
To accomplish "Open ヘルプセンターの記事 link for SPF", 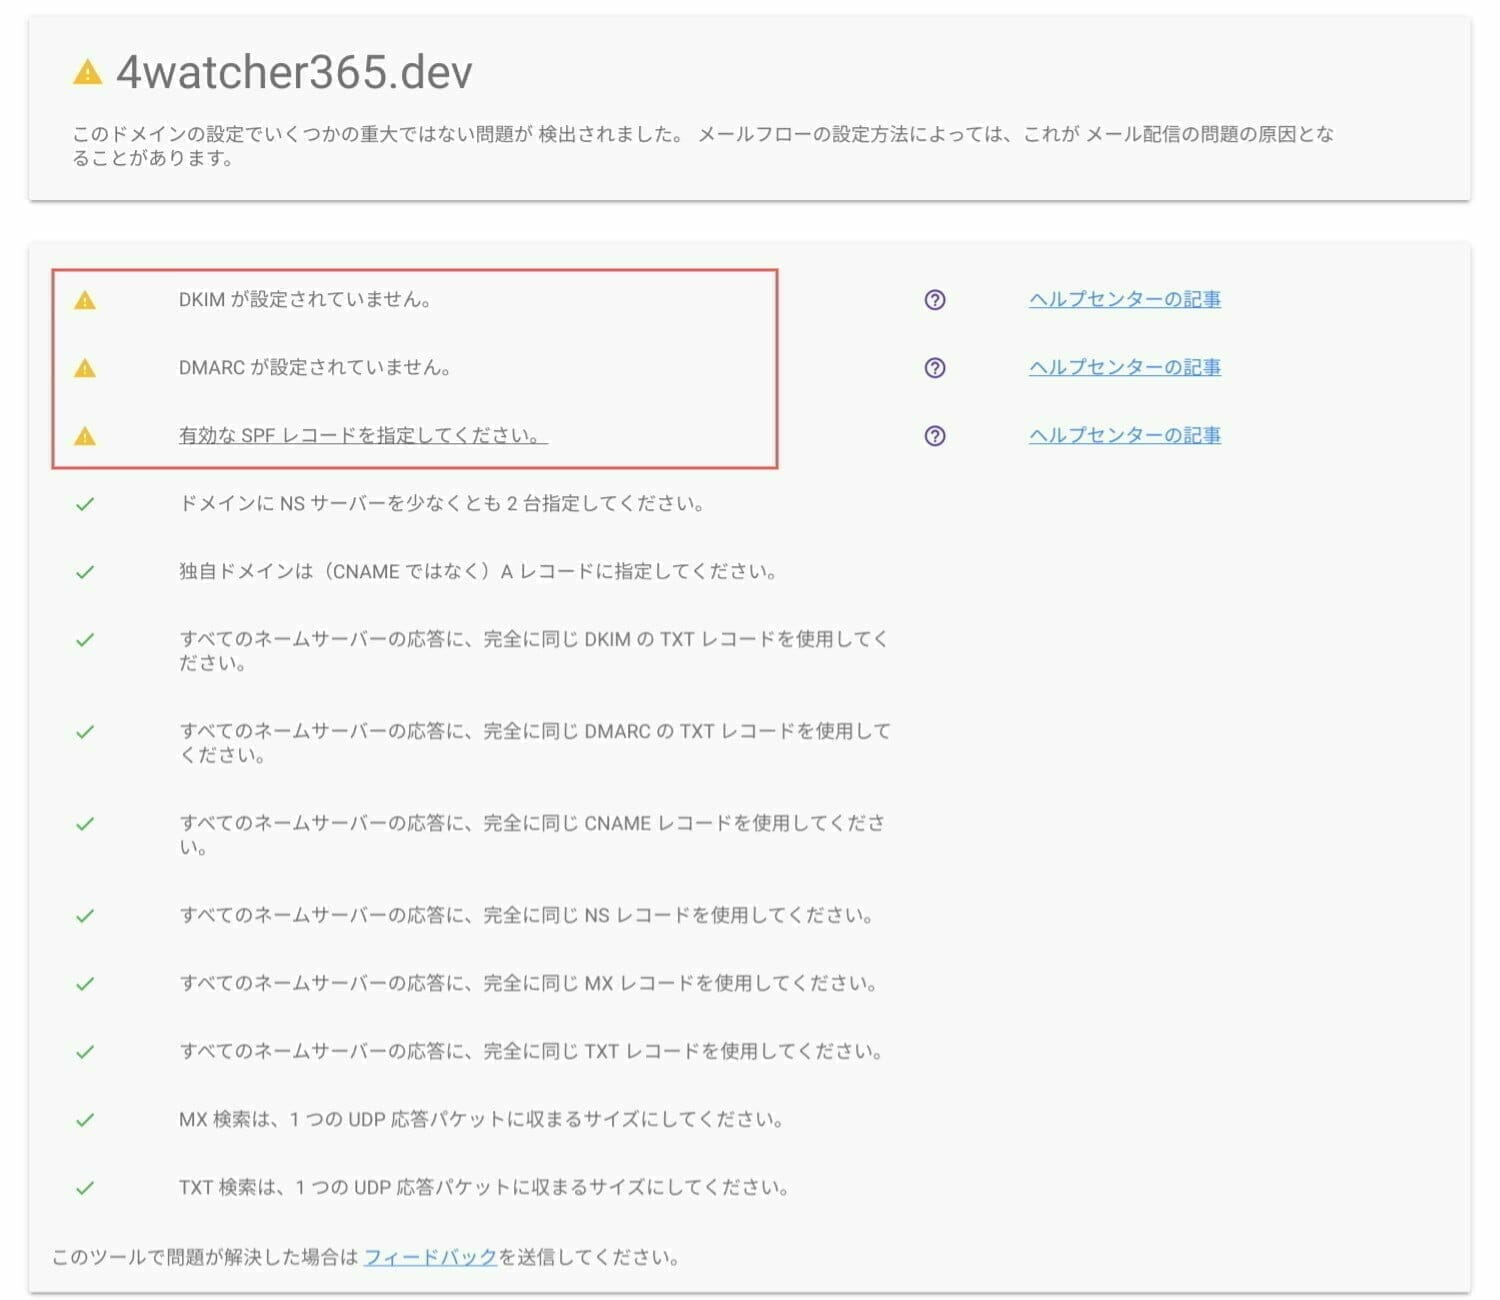I will click(x=1125, y=435).
